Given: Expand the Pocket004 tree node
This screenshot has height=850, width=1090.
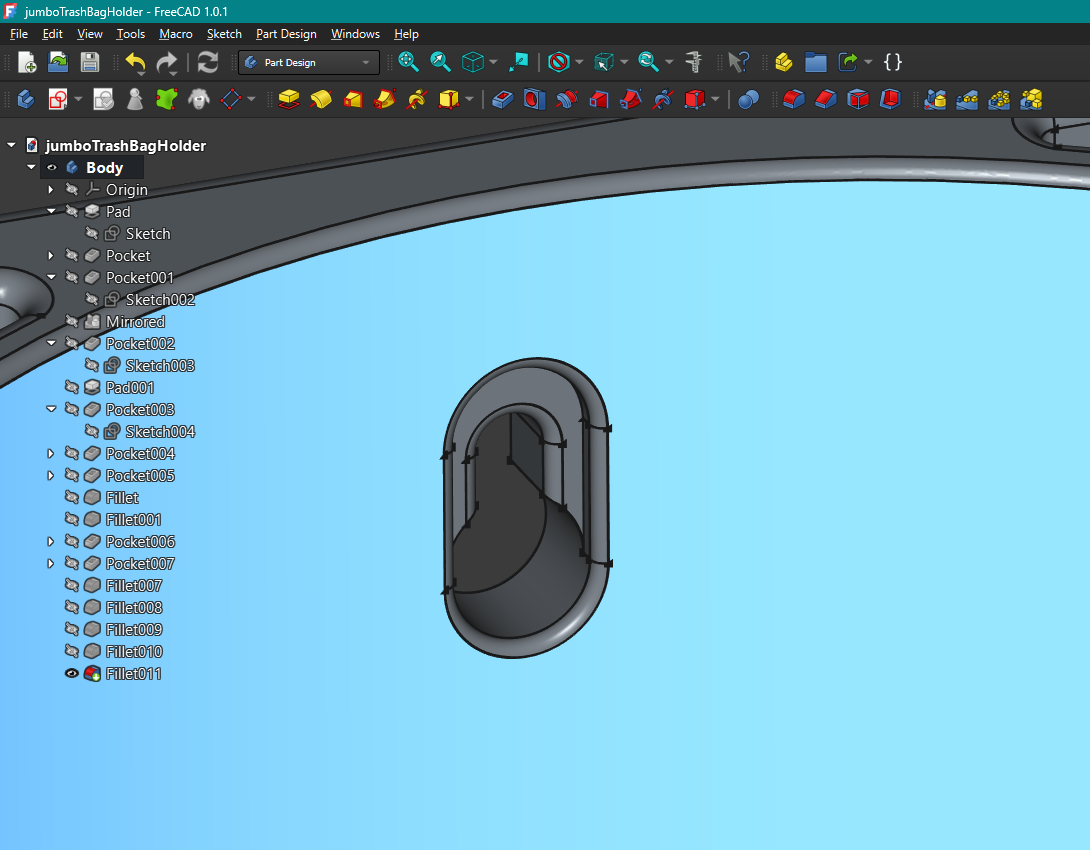Looking at the screenshot, I should (x=51, y=453).
